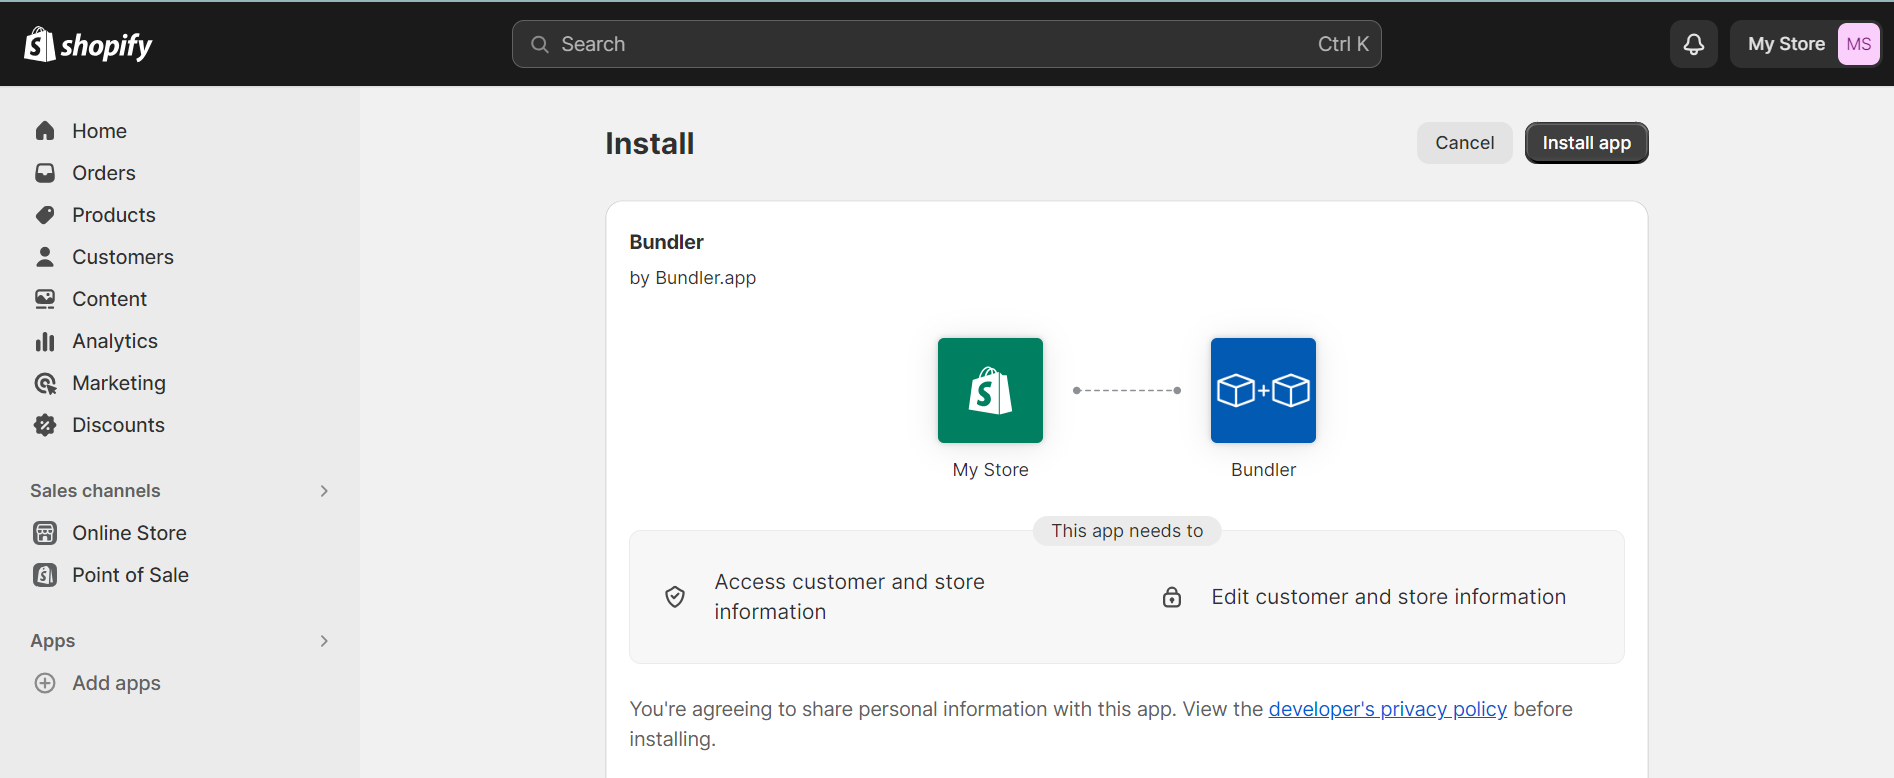Click the Apps heading label

tap(53, 641)
